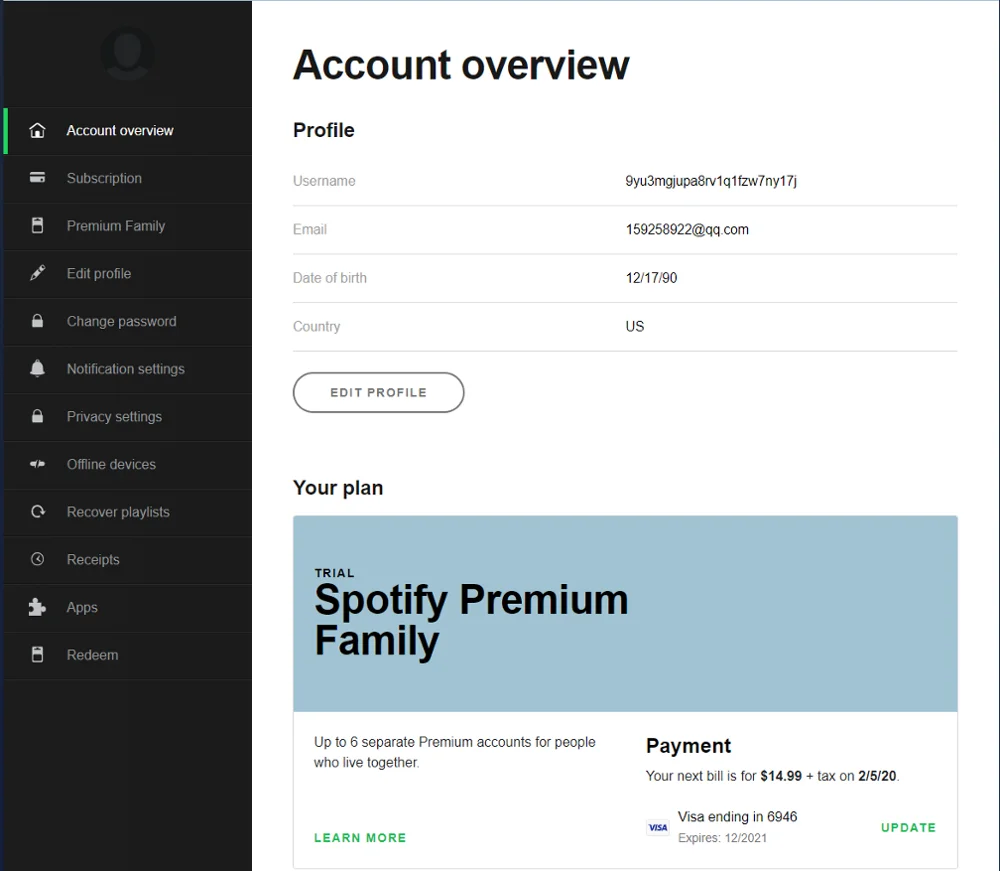Viewport: 1000px width, 871px height.
Task: Click the Profile section heading
Action: (x=323, y=130)
